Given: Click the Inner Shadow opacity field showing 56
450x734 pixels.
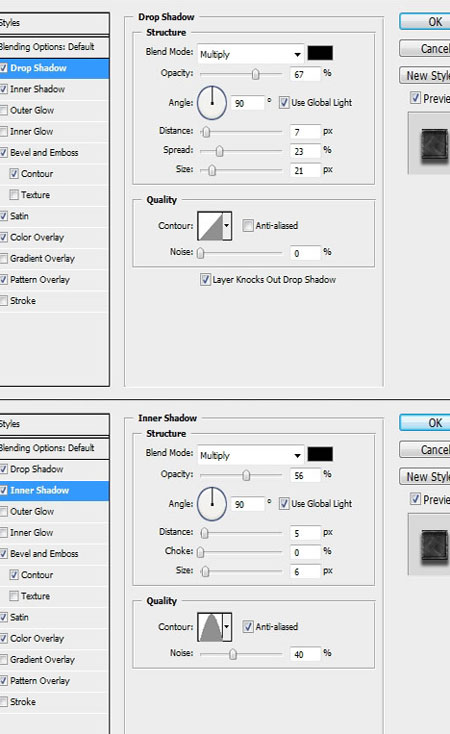Looking at the screenshot, I should [305, 475].
